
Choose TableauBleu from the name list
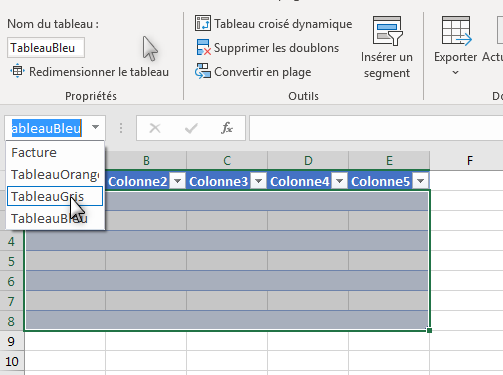55,218
